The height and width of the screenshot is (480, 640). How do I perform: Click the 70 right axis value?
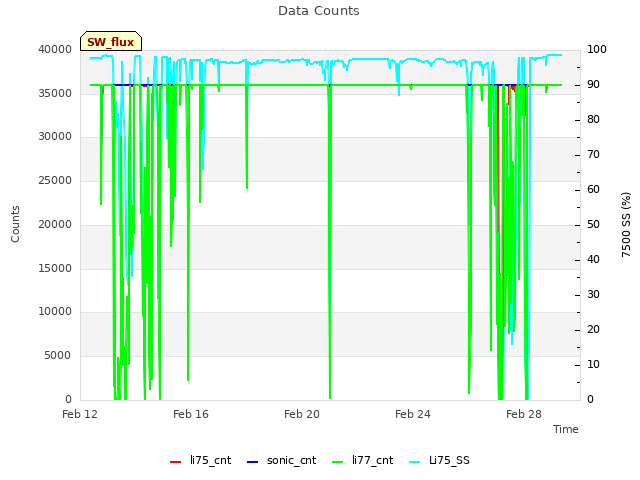[593, 155]
